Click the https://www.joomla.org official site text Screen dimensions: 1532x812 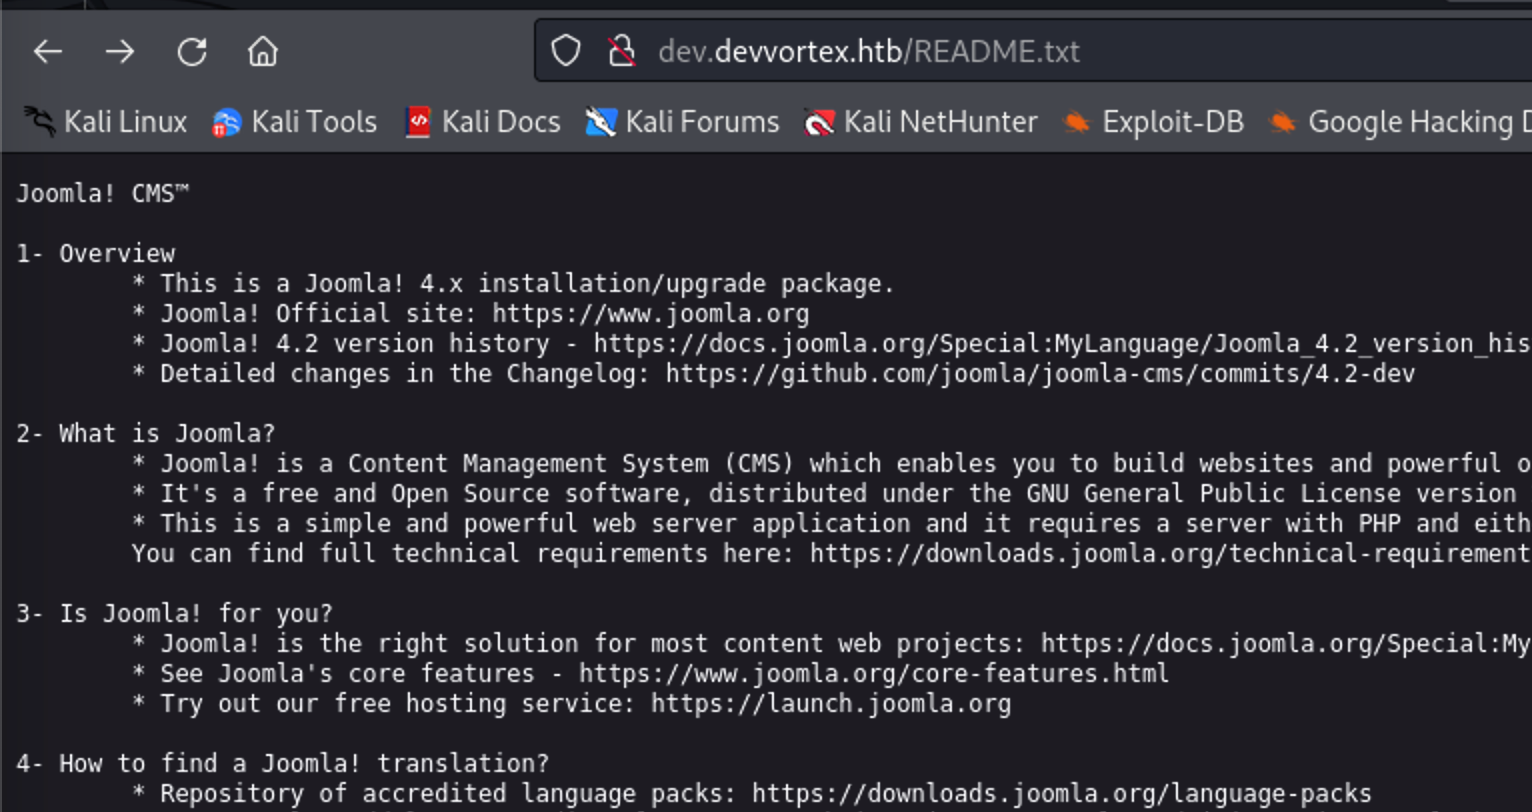click(x=651, y=314)
